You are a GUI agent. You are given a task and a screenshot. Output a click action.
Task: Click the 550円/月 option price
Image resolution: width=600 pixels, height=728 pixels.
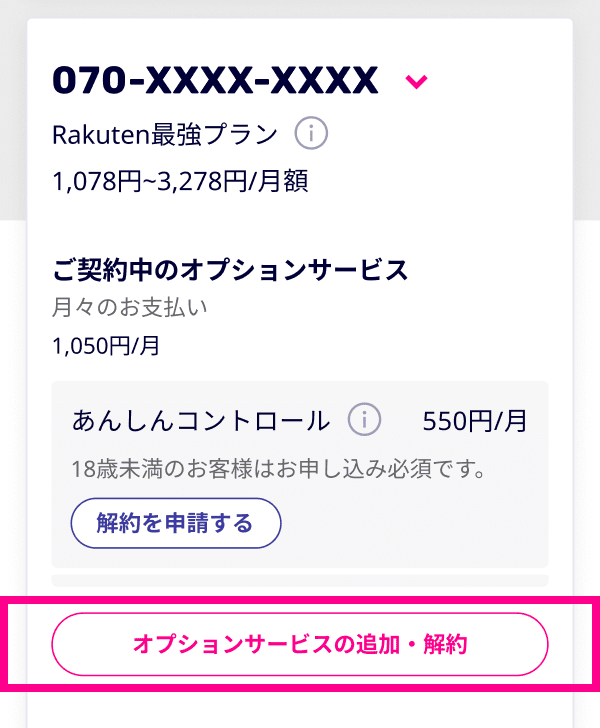click(x=475, y=421)
